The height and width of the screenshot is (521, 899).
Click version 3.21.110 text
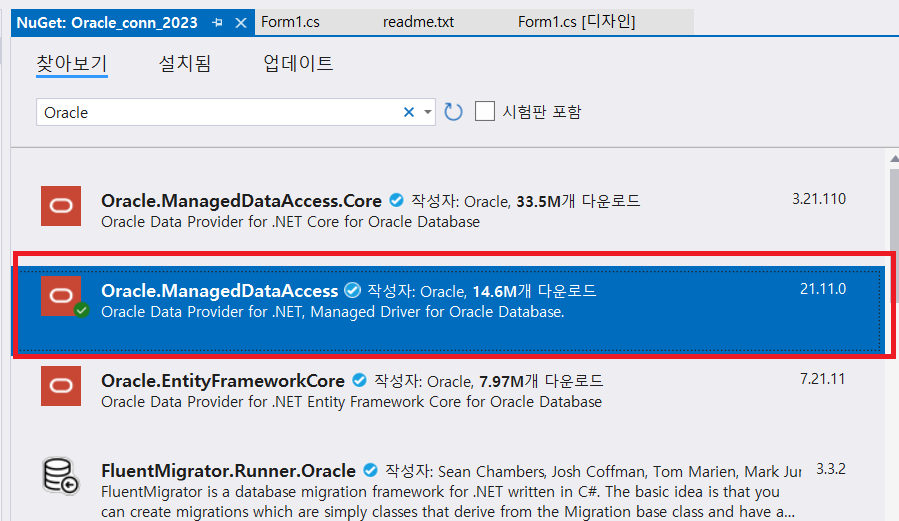(x=819, y=199)
